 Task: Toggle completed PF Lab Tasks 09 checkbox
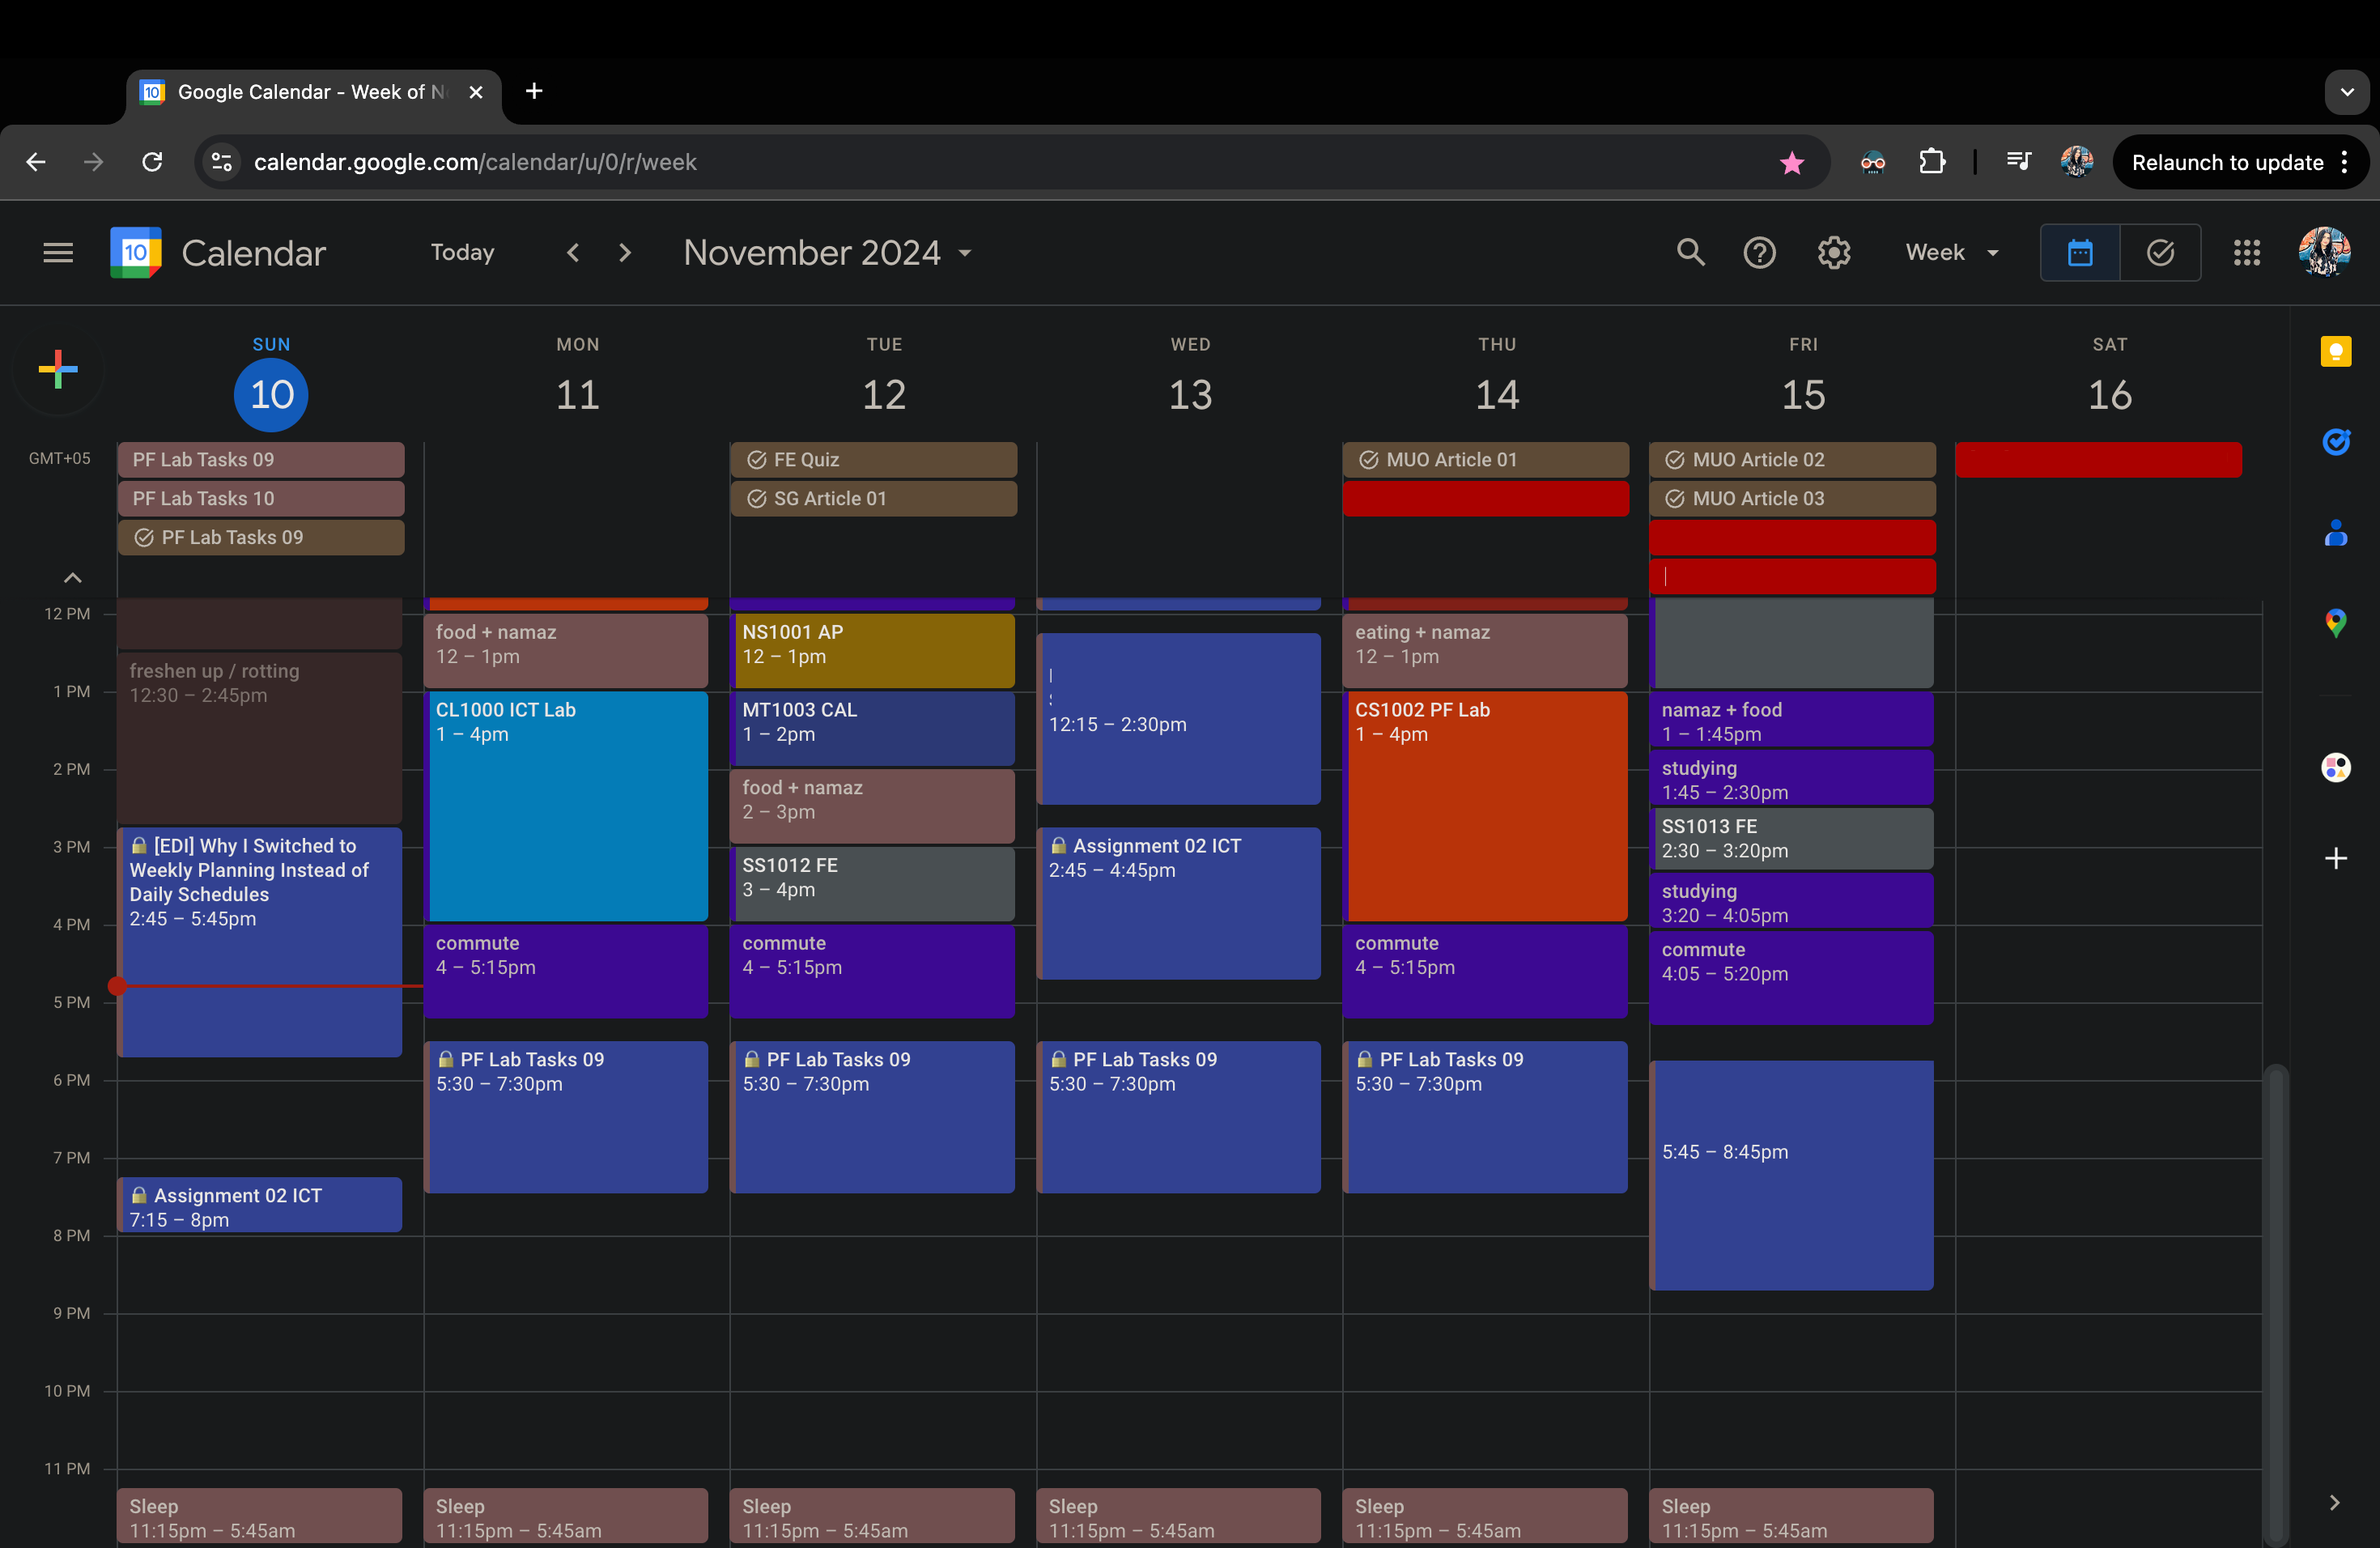(144, 536)
